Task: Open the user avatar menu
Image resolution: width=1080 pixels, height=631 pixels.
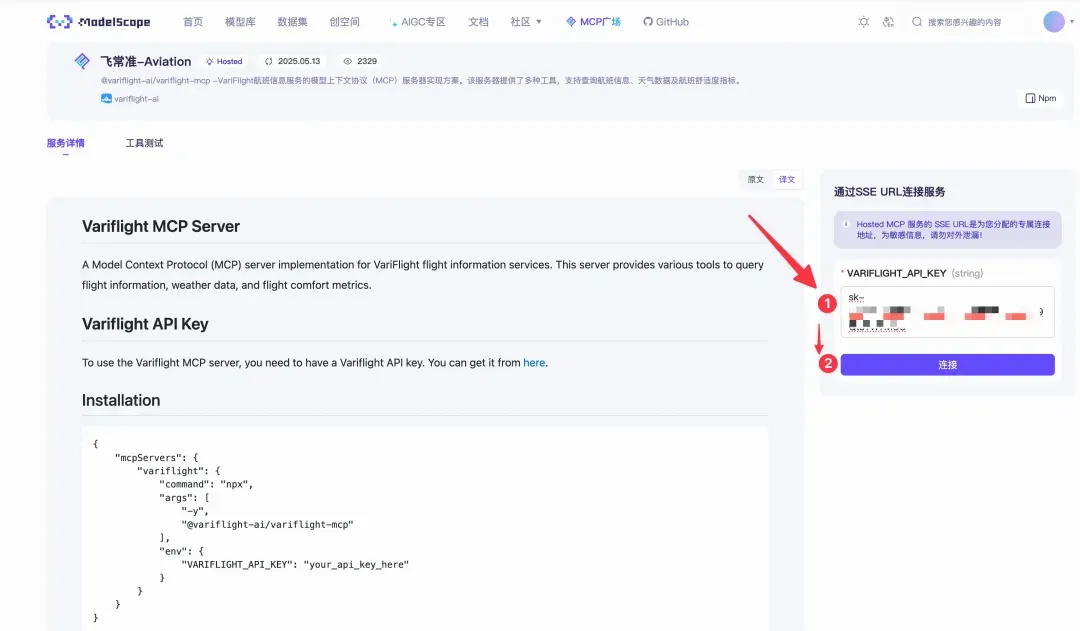Action: (1055, 21)
